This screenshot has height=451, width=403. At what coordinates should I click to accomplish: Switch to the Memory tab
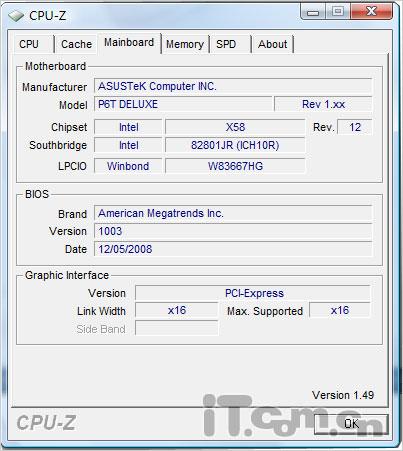(x=185, y=44)
